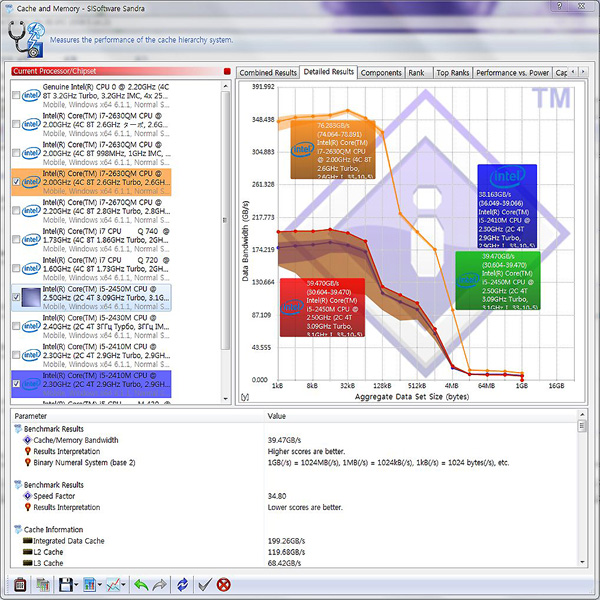
Task: Click the [y] axis toggle below chart
Action: click(x=245, y=397)
